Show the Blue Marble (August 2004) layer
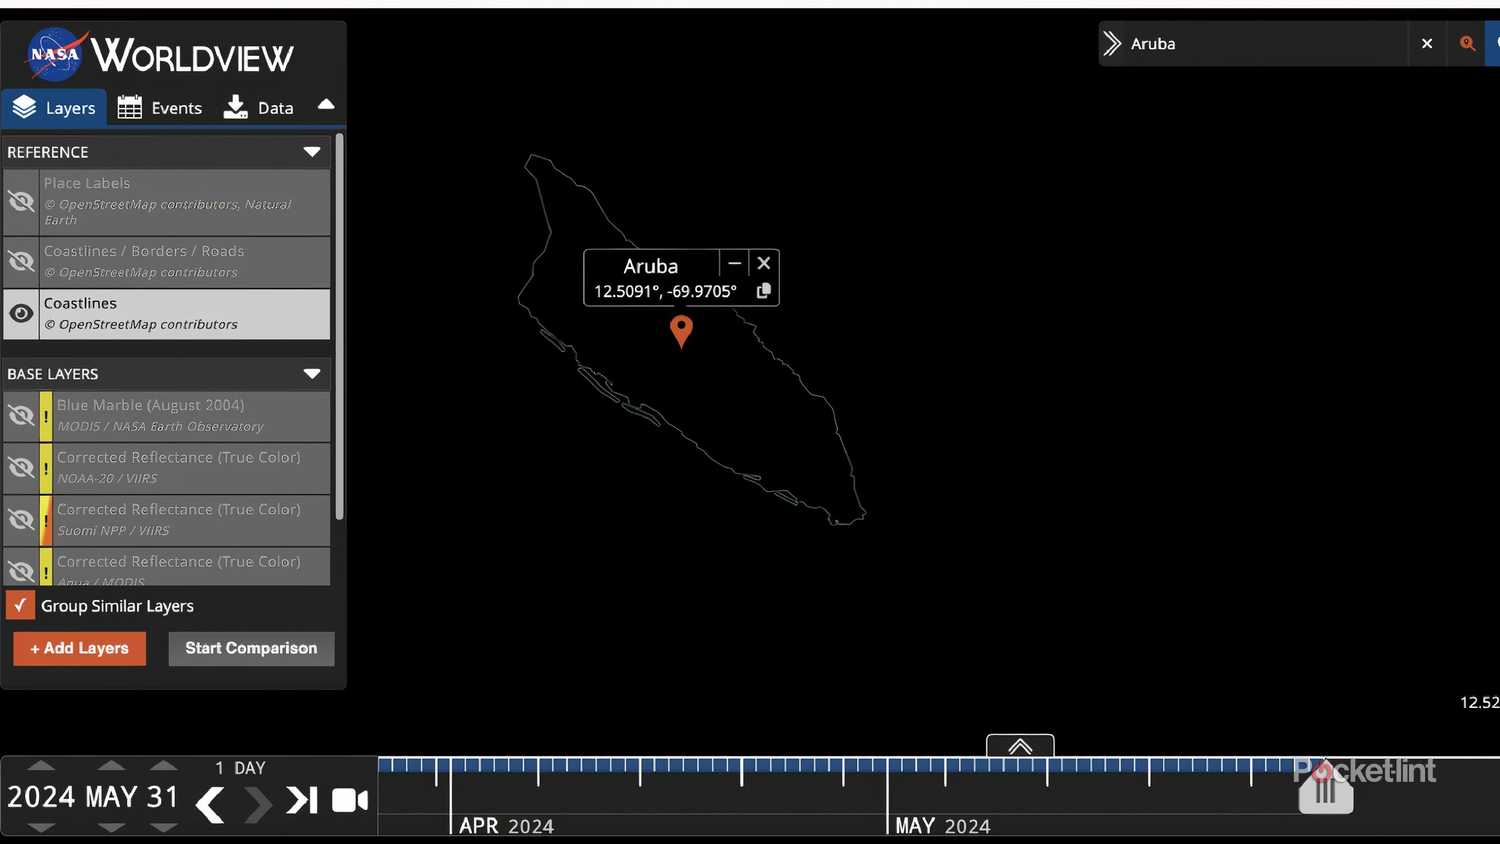 (21, 416)
